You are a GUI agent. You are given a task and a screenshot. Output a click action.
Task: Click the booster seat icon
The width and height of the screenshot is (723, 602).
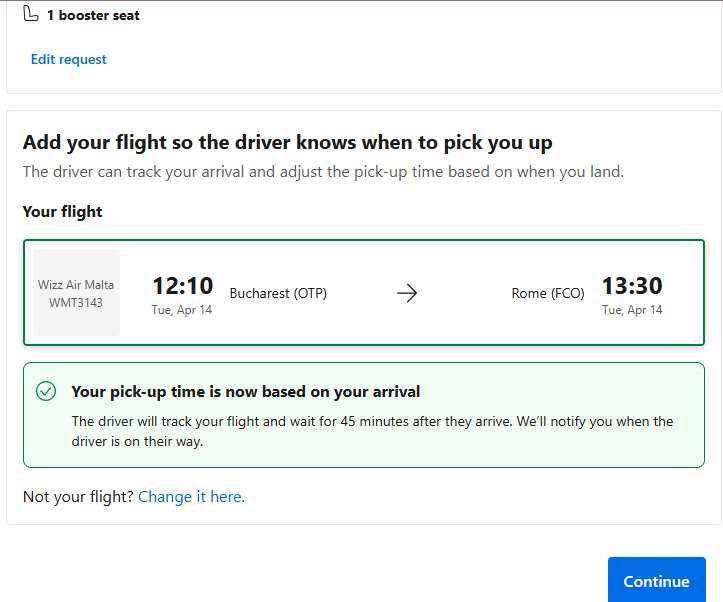[31, 14]
